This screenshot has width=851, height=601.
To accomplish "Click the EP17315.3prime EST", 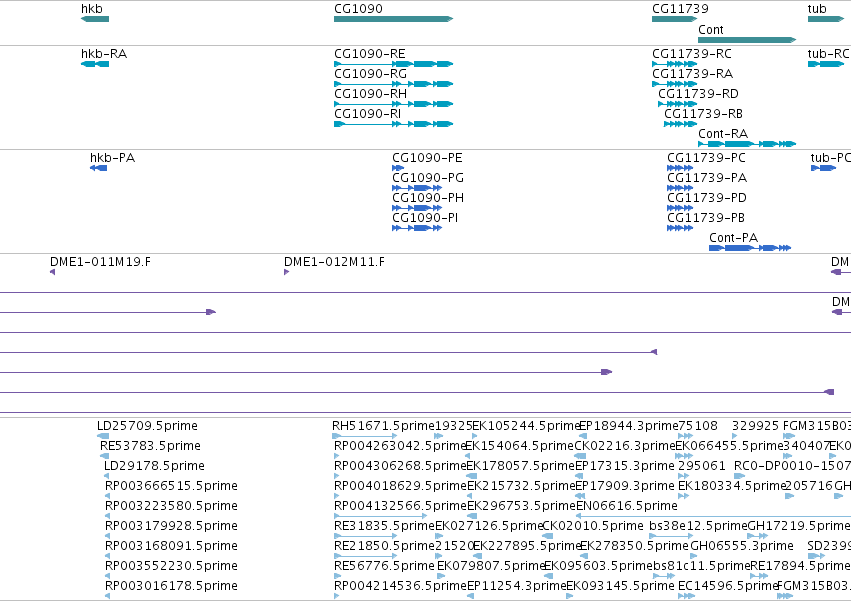I will 580,476.
